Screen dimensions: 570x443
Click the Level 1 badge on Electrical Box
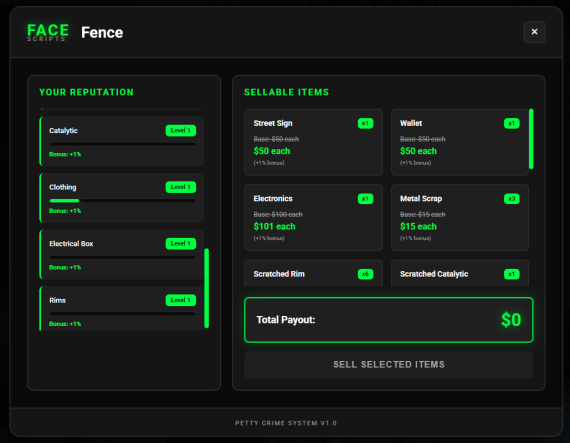point(181,243)
